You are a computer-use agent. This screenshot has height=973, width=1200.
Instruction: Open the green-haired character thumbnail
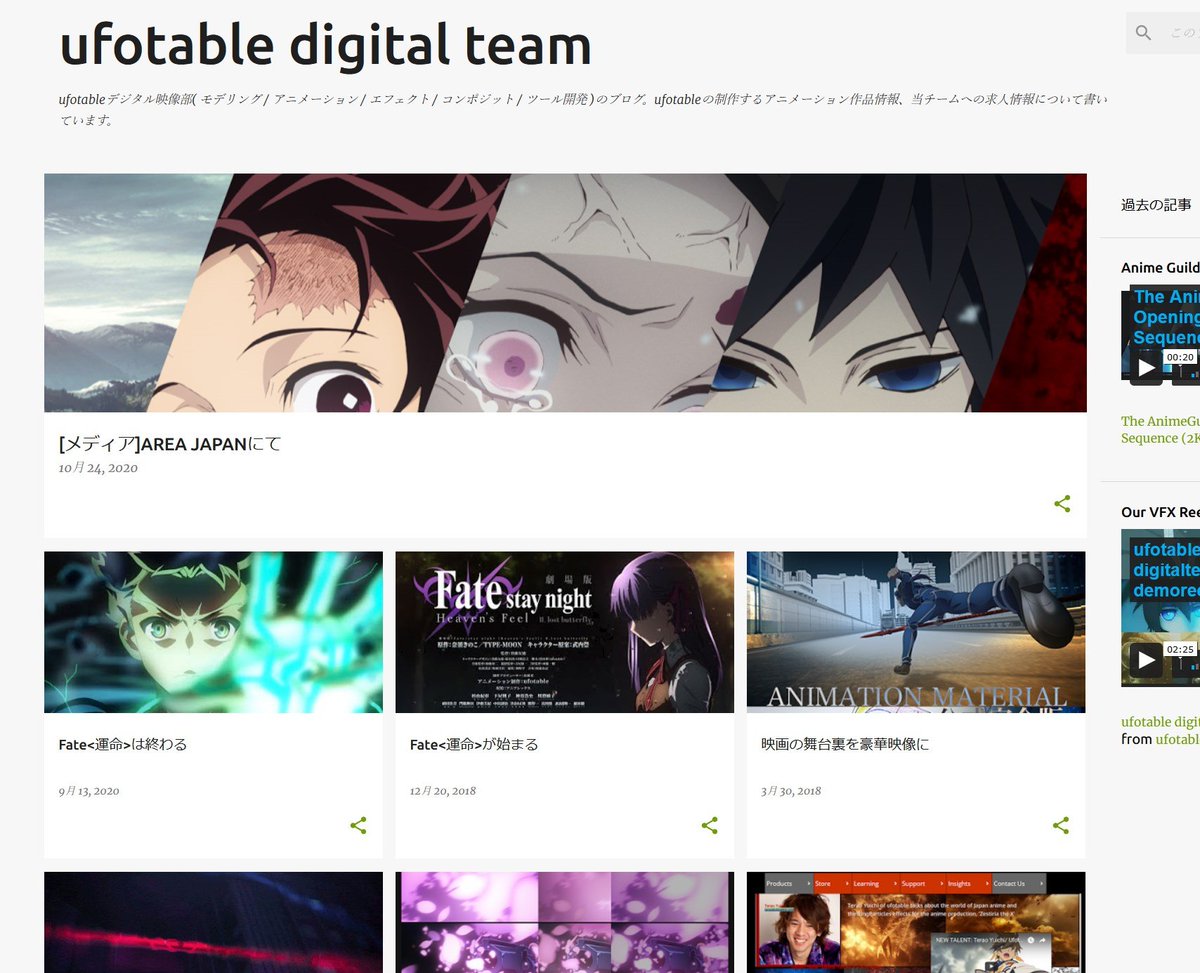pyautogui.click(x=213, y=632)
